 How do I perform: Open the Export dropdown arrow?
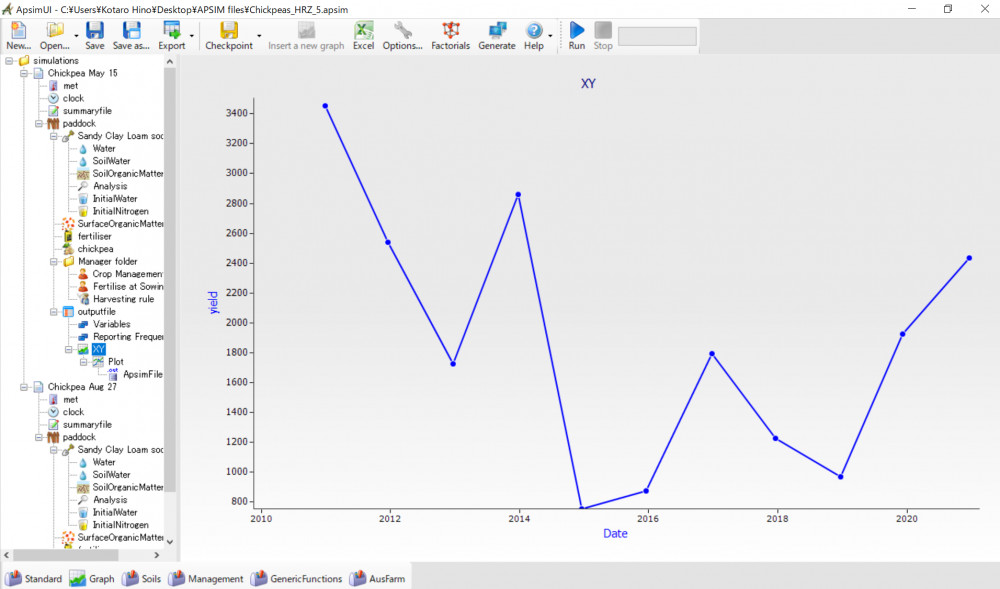tap(192, 36)
